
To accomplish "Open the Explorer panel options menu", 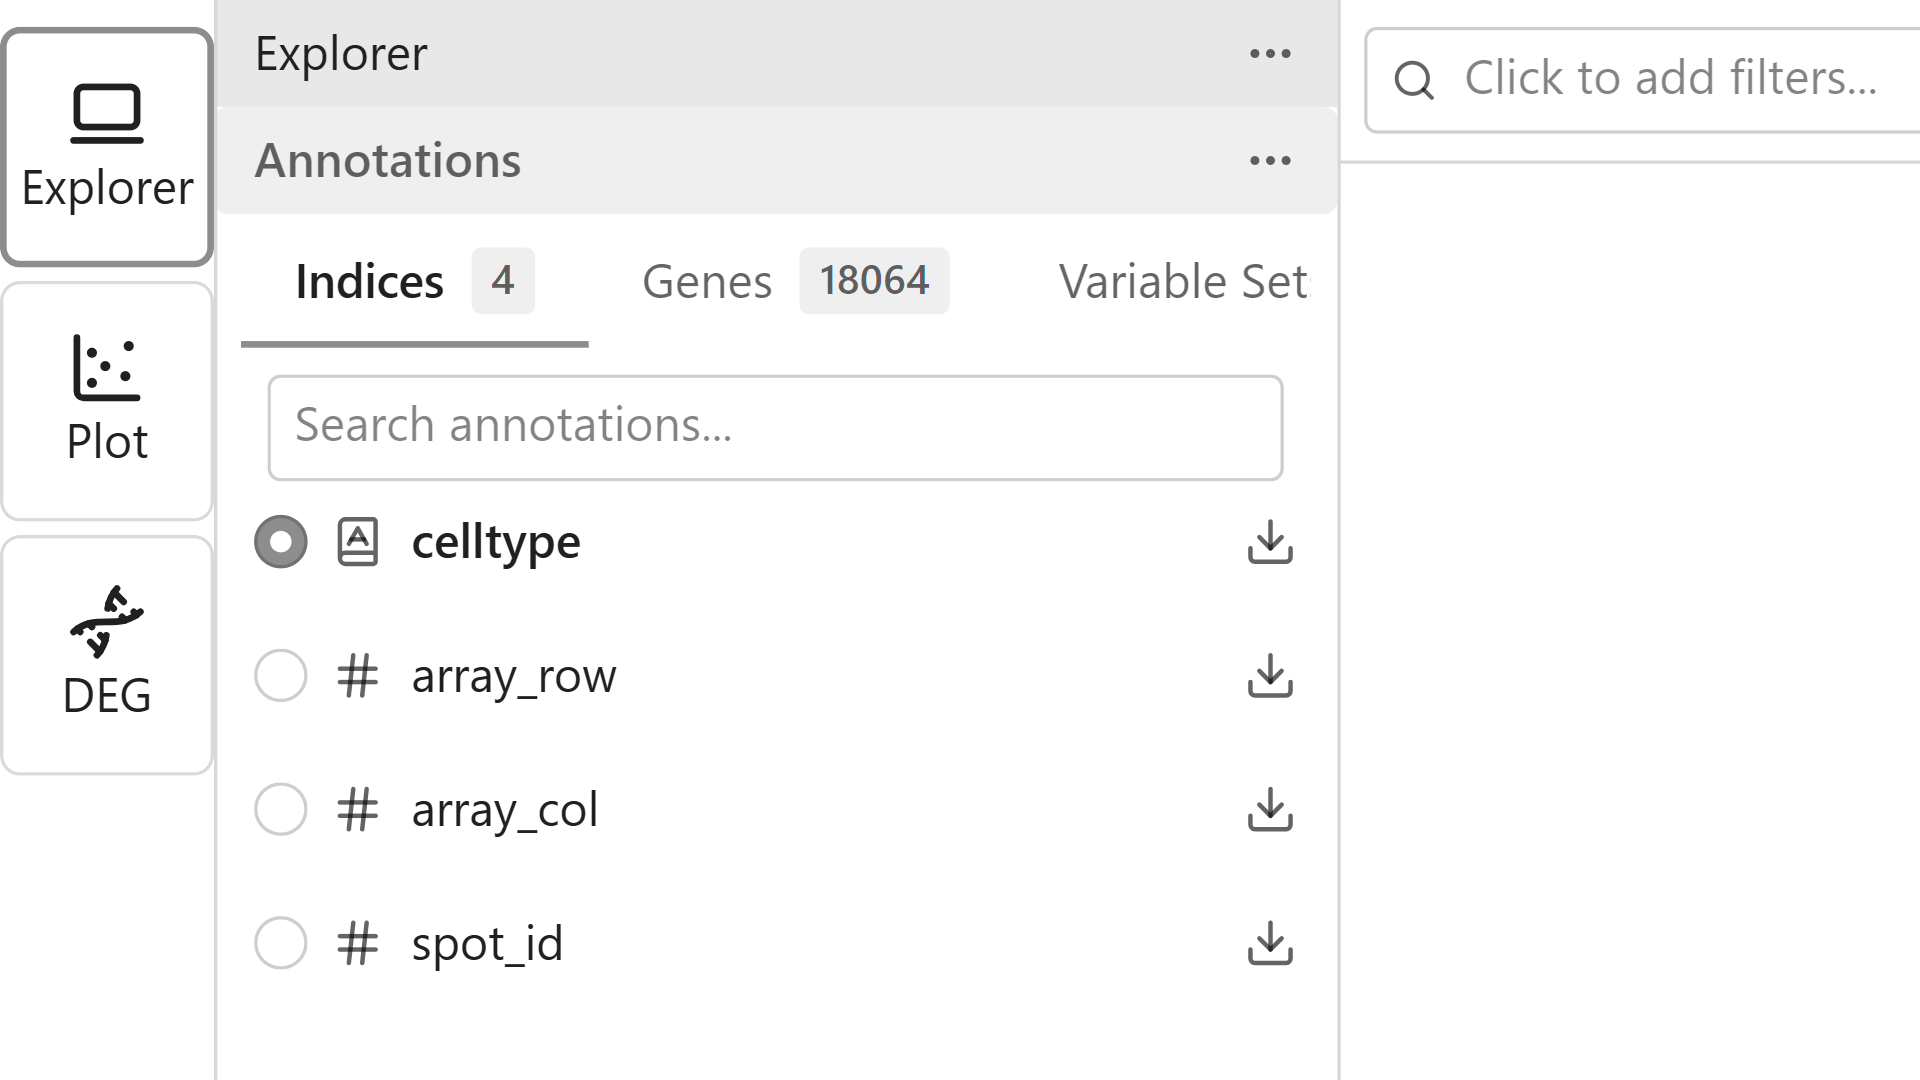I will pyautogui.click(x=1269, y=54).
